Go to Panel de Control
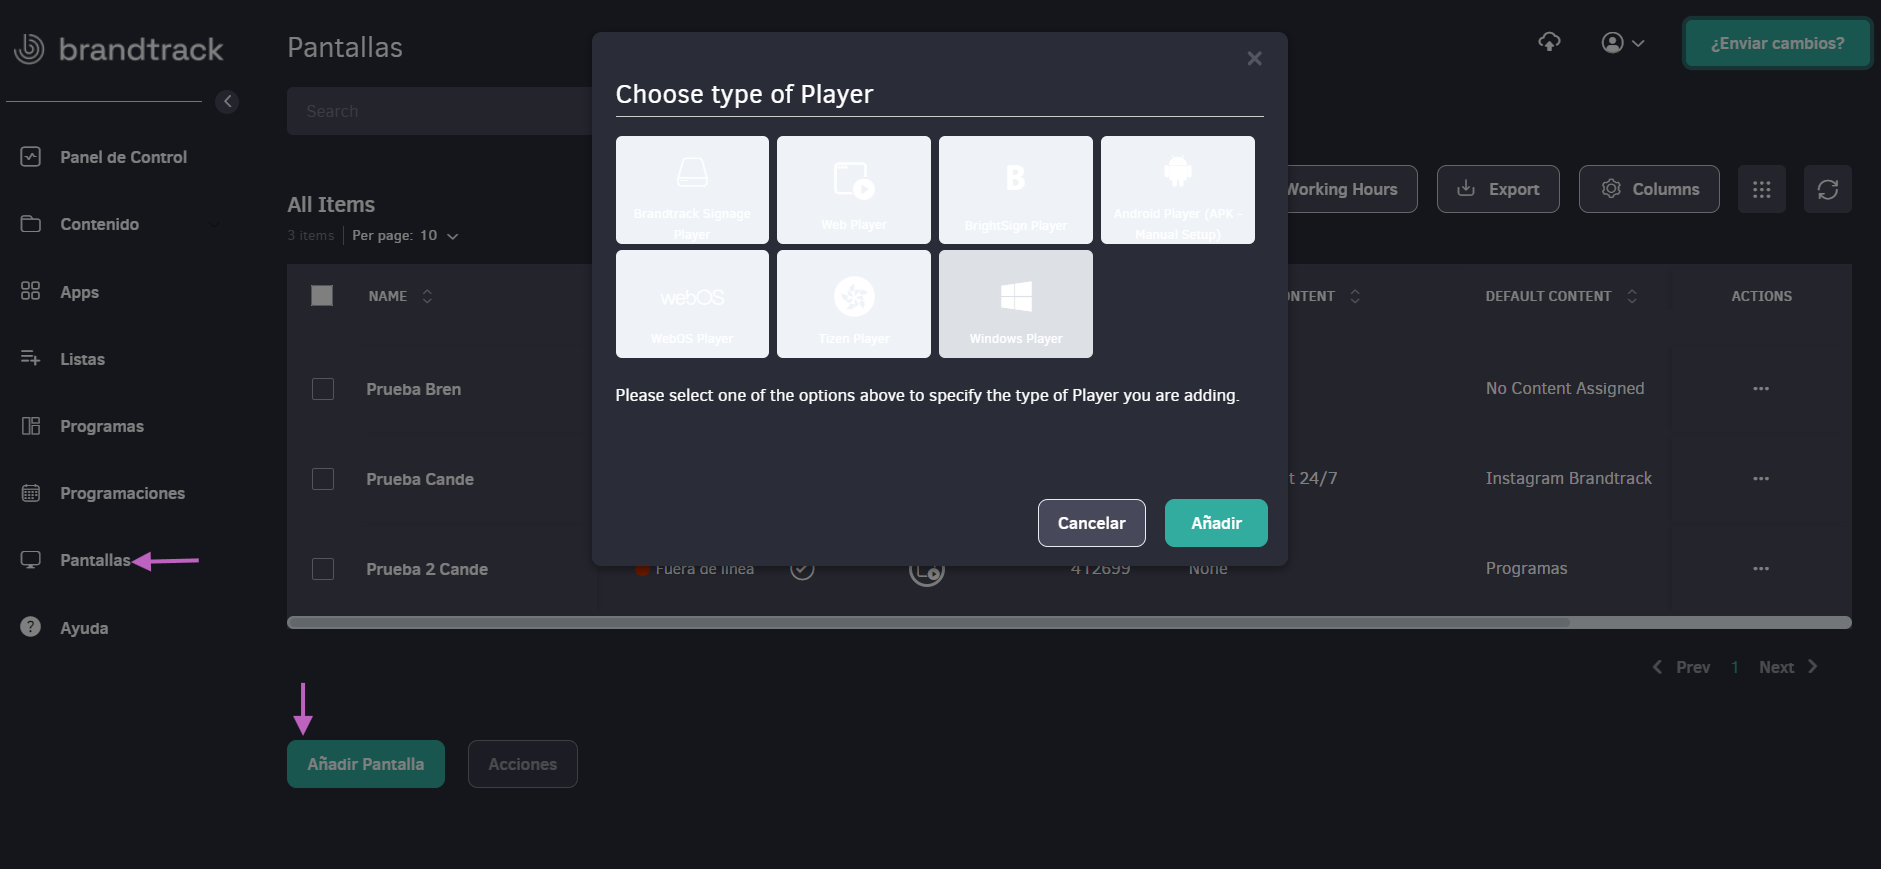Screen dimensions: 1881x869 (x=123, y=157)
